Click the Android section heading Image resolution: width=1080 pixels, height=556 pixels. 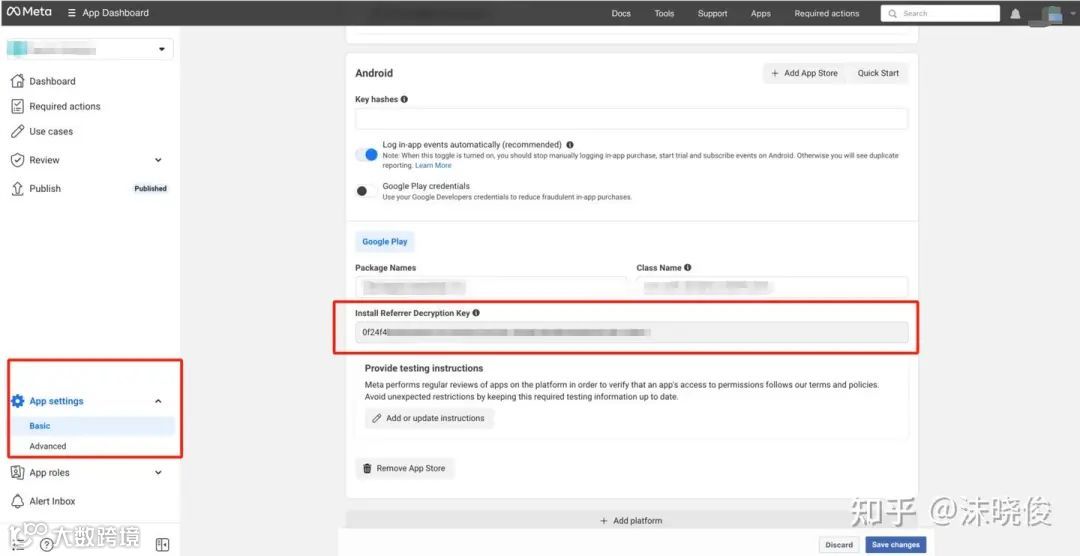click(374, 73)
